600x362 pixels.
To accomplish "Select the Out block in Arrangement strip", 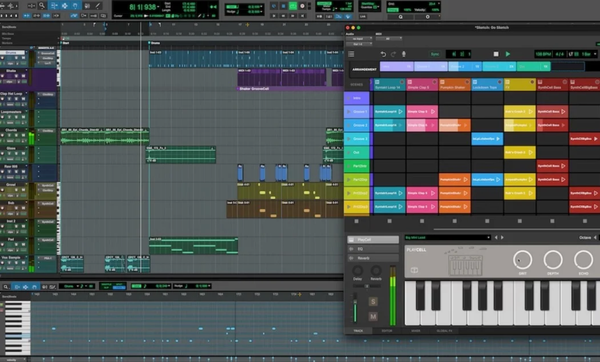I will pos(533,67).
